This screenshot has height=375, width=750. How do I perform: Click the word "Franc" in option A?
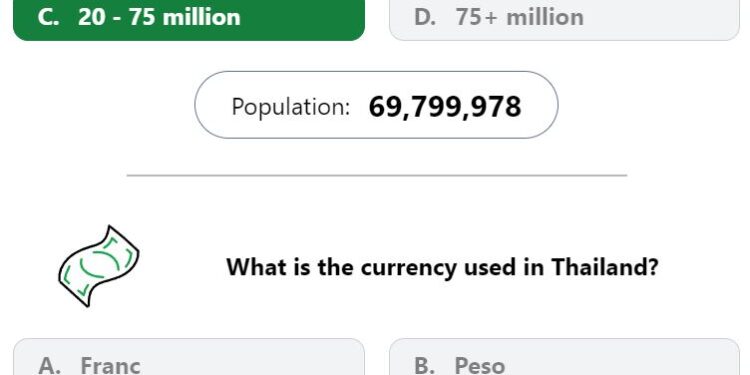click(x=110, y=366)
